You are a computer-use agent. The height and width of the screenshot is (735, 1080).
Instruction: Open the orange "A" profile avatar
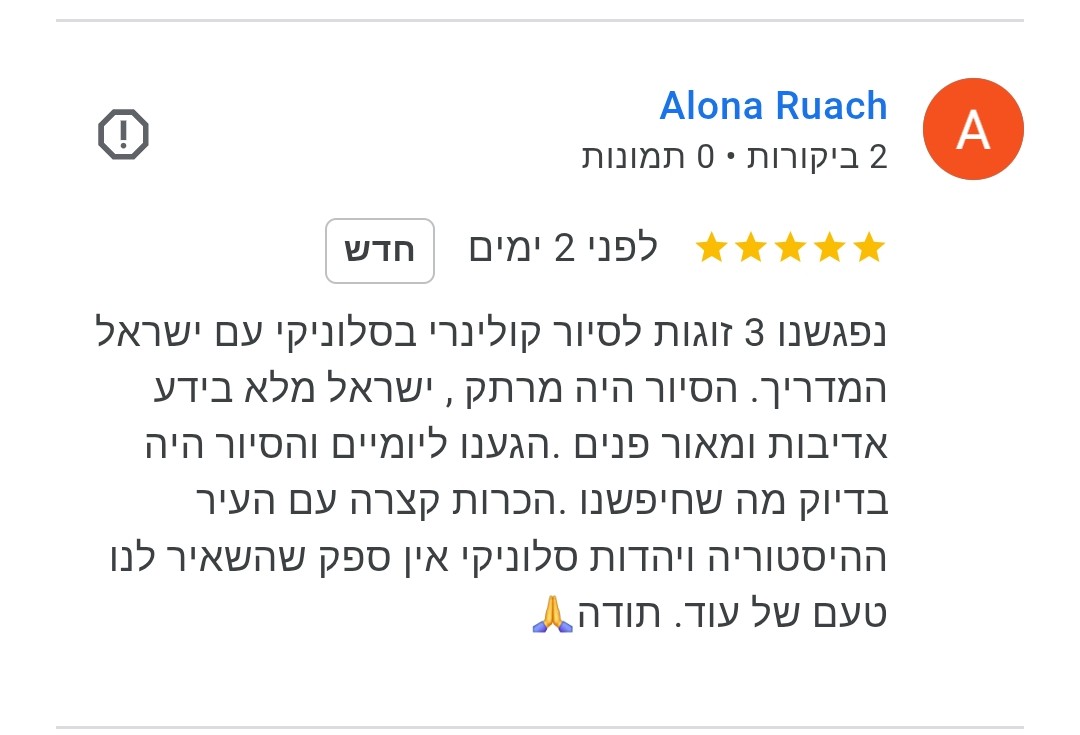[x=973, y=129]
